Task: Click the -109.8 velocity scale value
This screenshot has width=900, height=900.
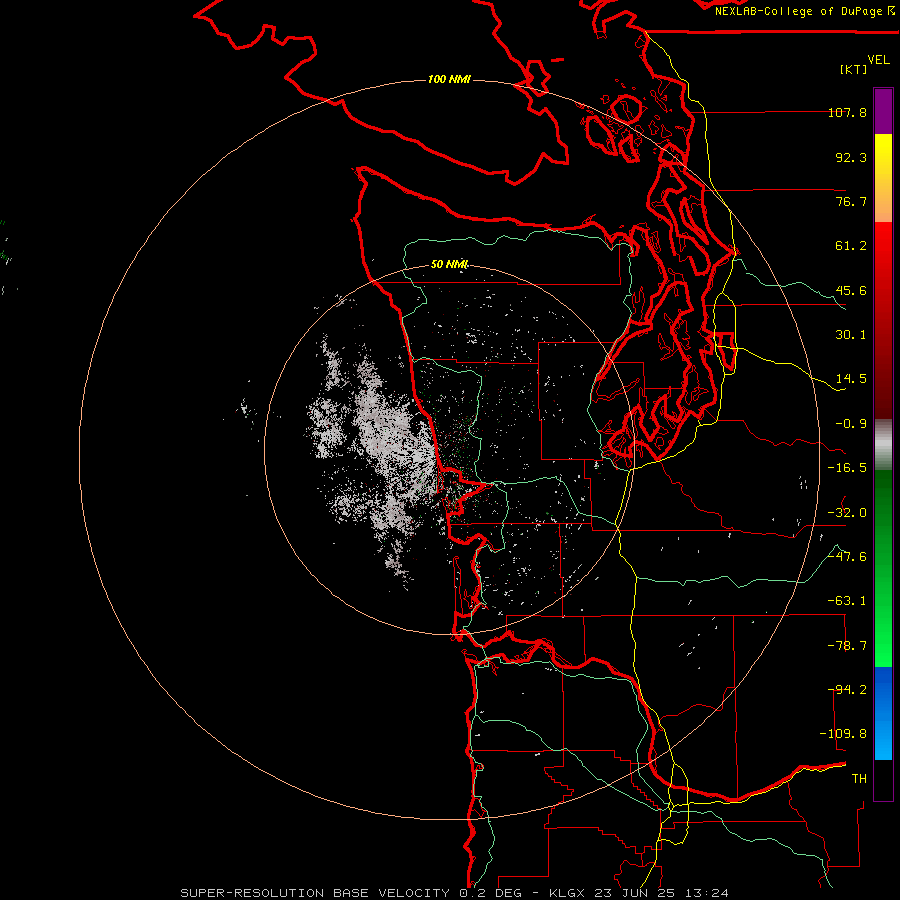Action: tap(843, 734)
